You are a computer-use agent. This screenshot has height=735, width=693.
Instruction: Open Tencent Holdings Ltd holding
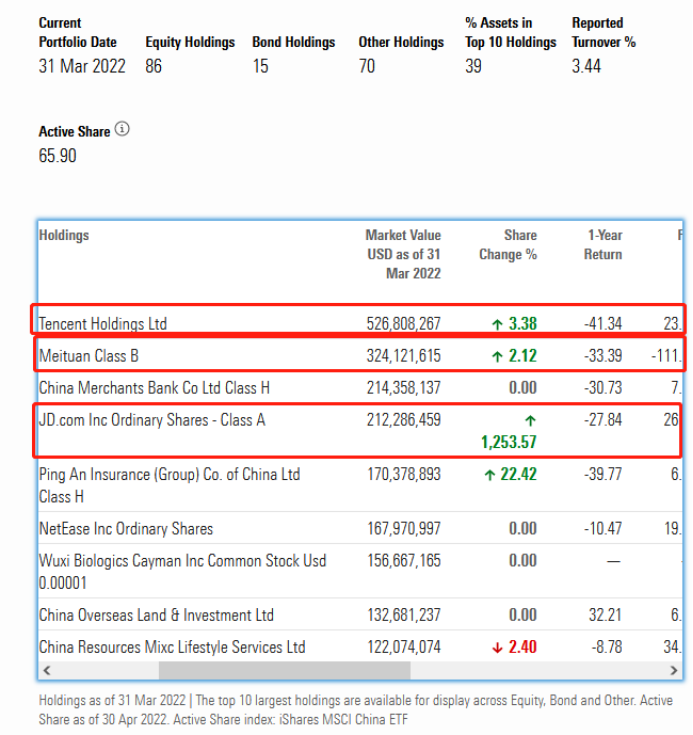tap(103, 323)
